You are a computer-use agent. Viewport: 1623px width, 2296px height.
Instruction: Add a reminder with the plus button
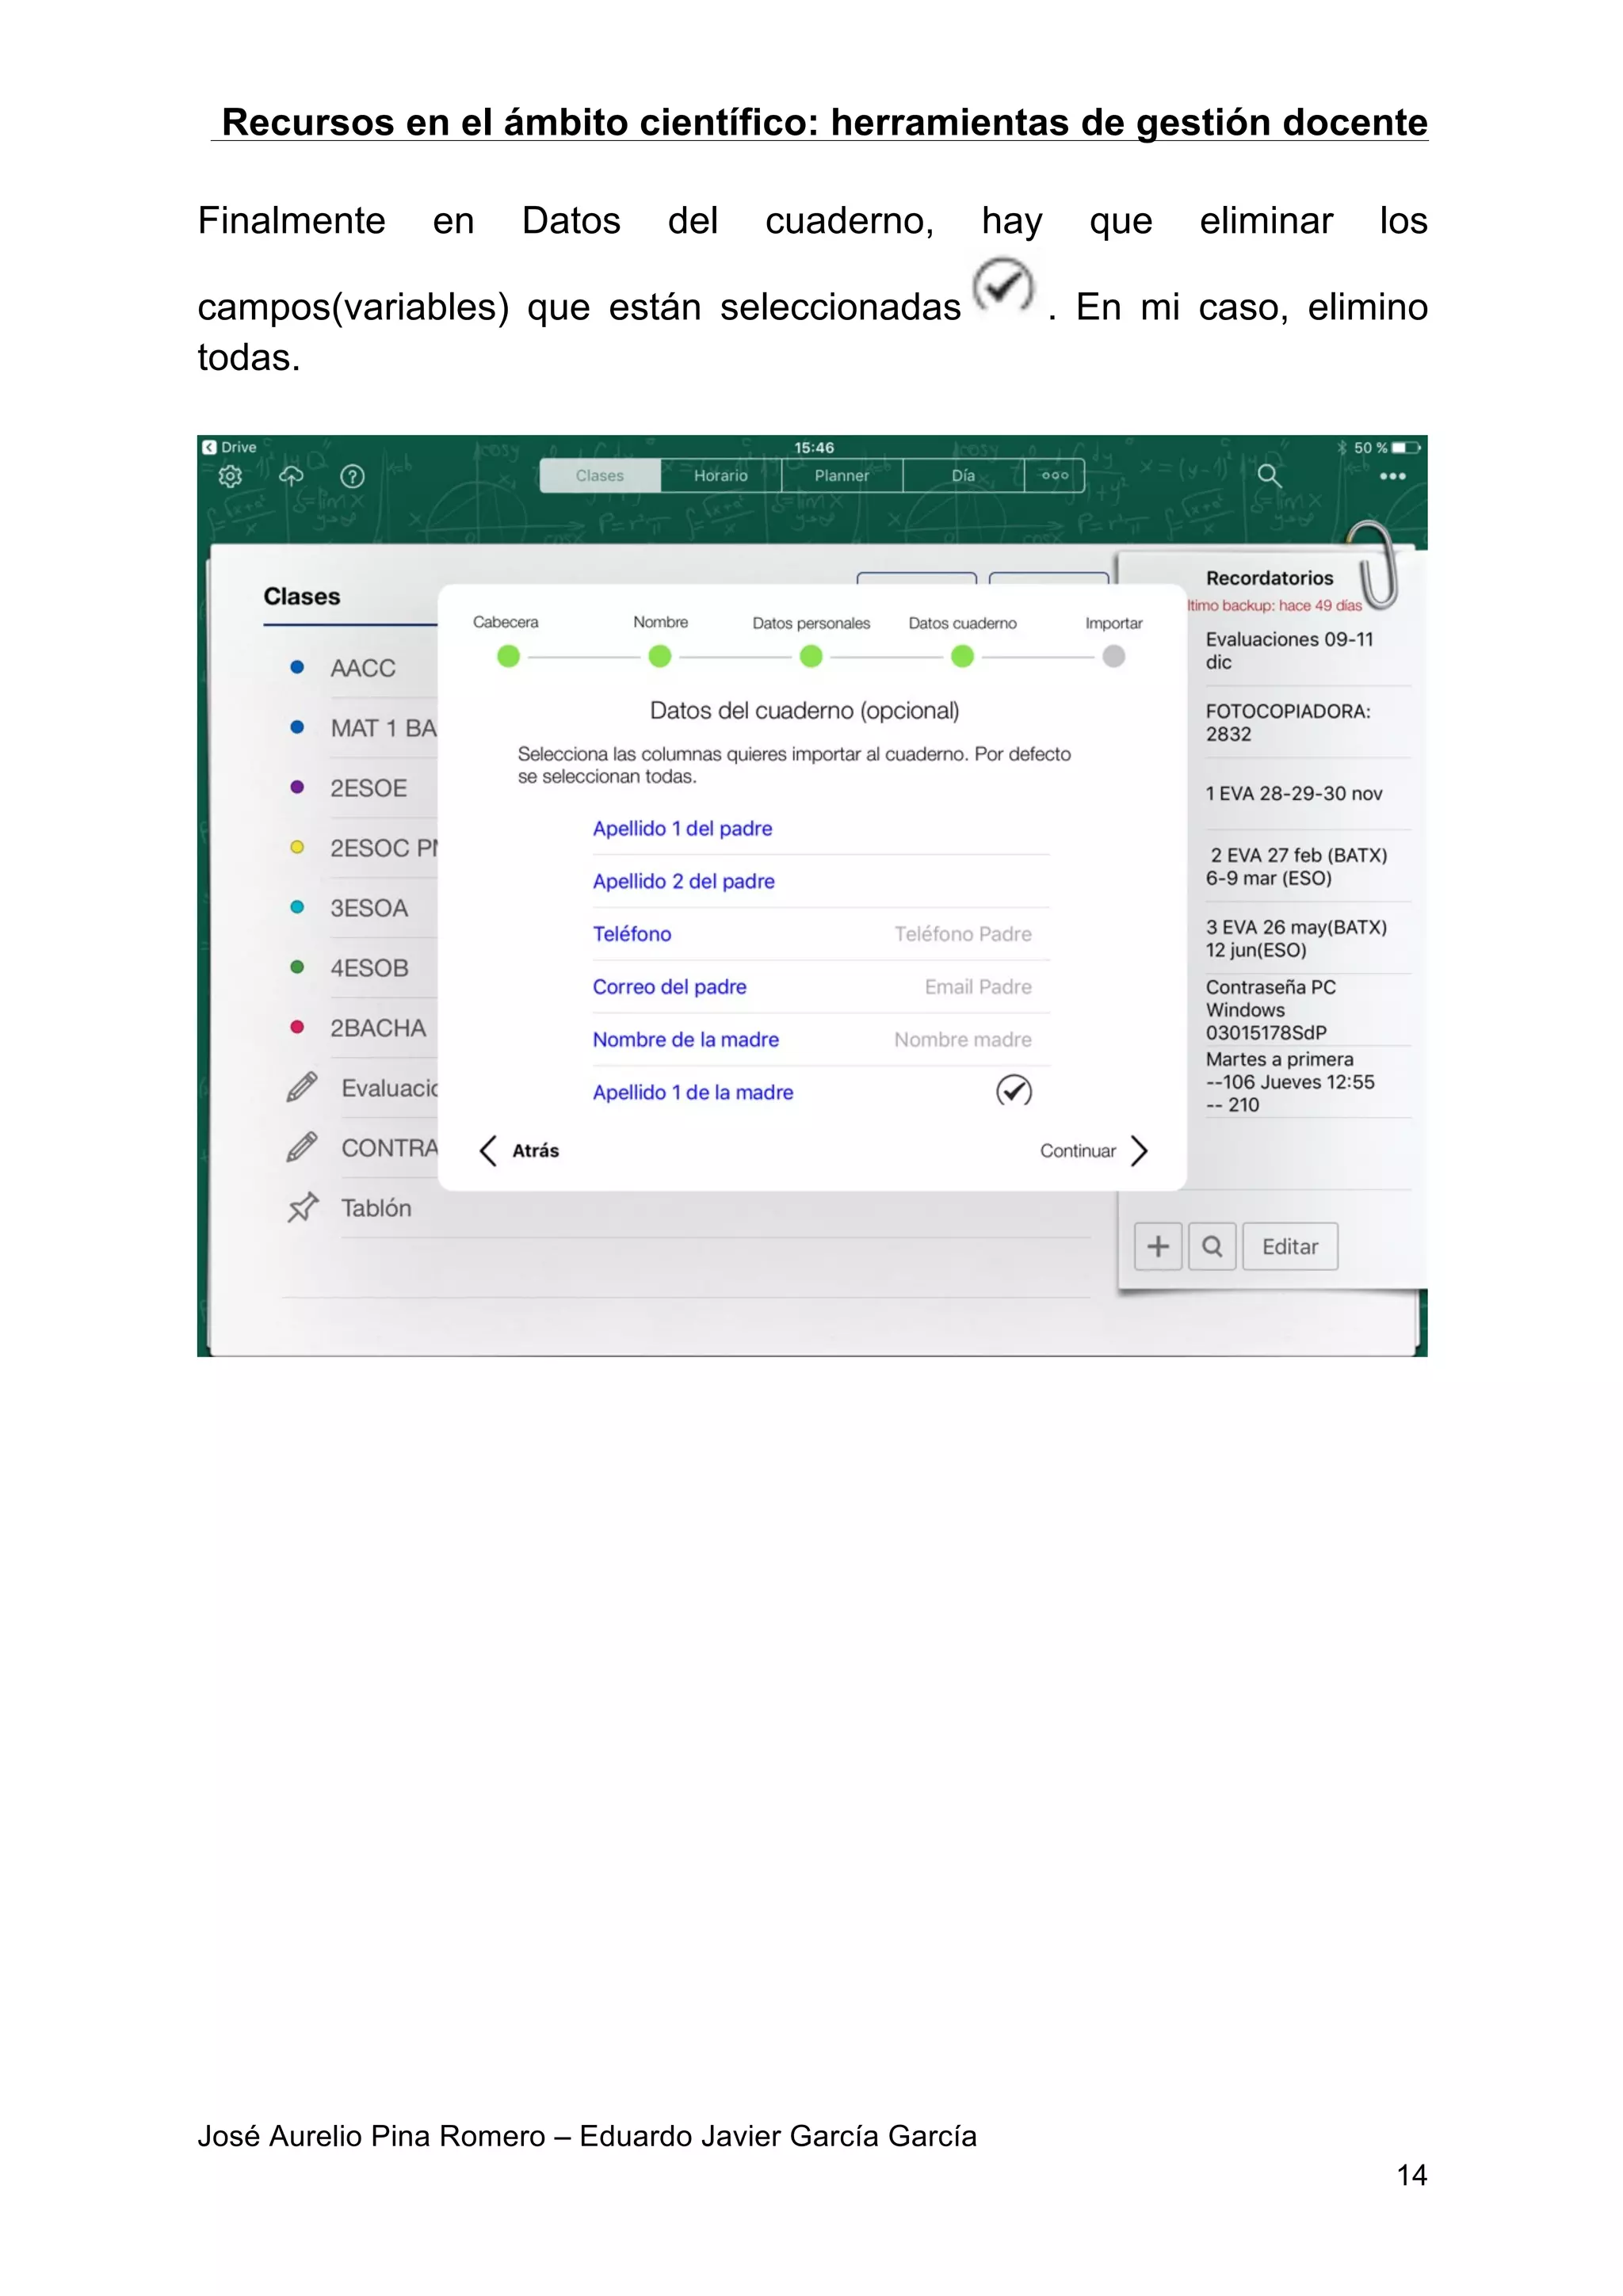pos(1157,1246)
